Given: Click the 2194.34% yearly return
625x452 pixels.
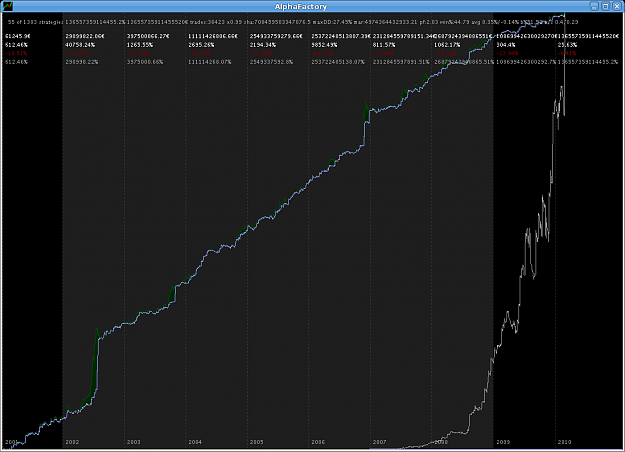Looking at the screenshot, I should [263, 45].
